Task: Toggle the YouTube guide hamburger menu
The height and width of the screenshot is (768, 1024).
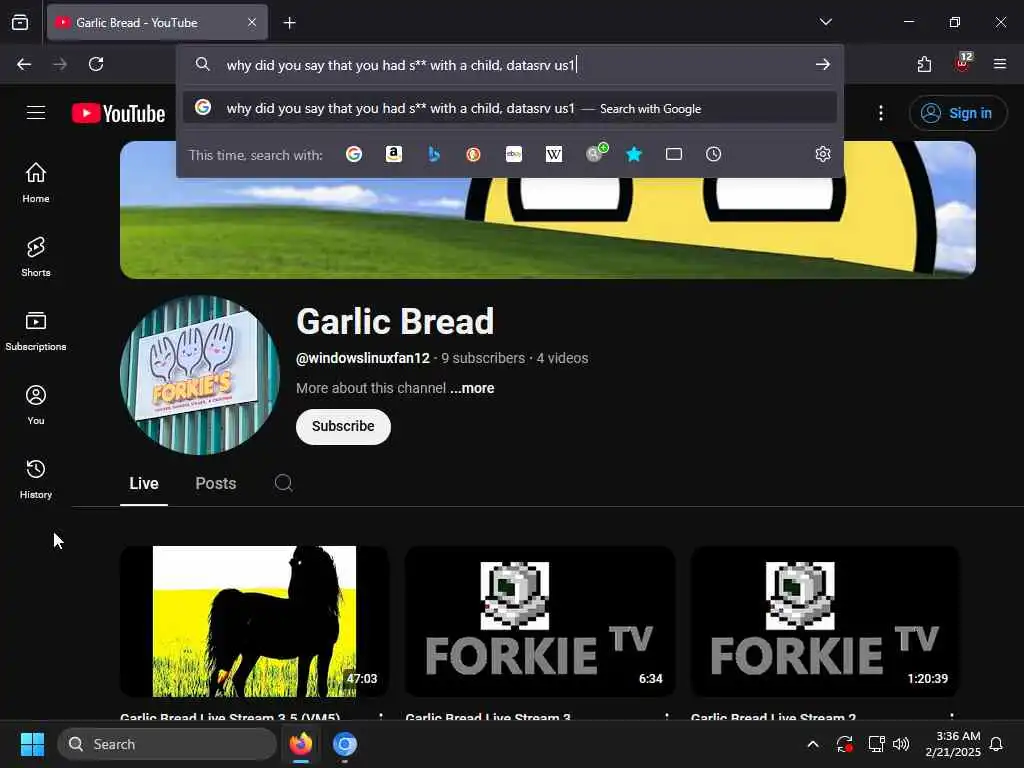Action: click(x=36, y=112)
